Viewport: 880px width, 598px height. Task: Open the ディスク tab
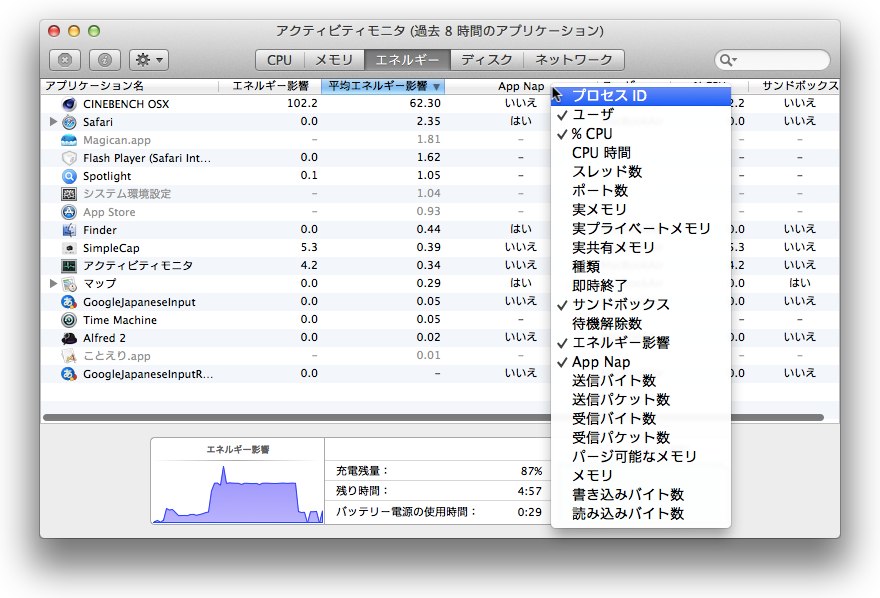pos(487,59)
